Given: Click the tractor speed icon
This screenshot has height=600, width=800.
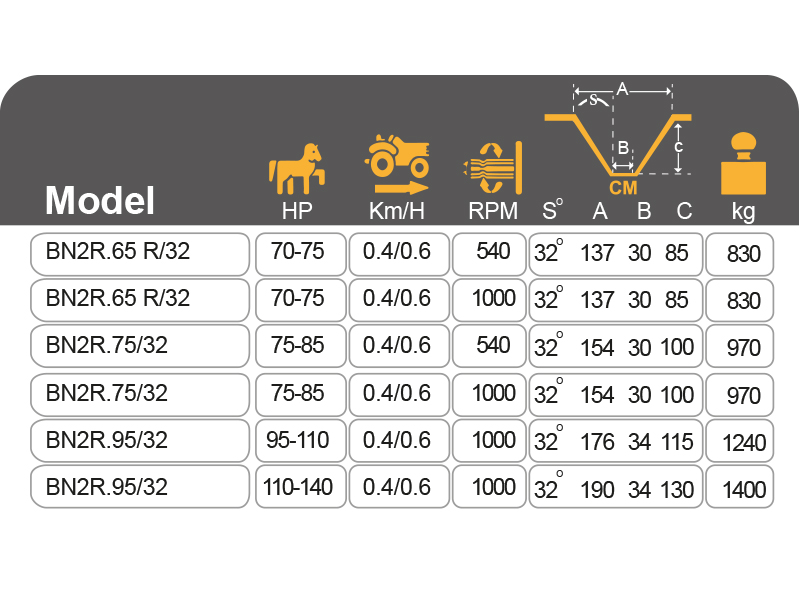Looking at the screenshot, I should tap(397, 164).
